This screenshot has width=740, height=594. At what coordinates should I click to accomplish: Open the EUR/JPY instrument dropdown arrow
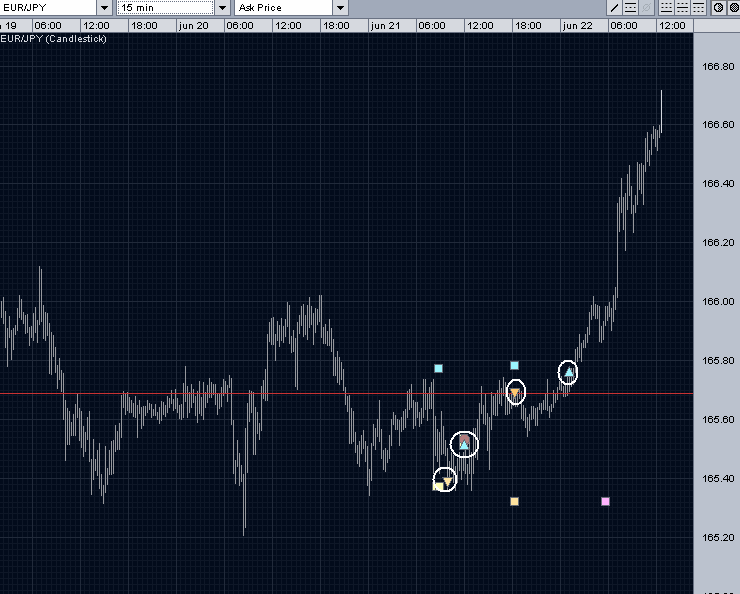click(104, 8)
